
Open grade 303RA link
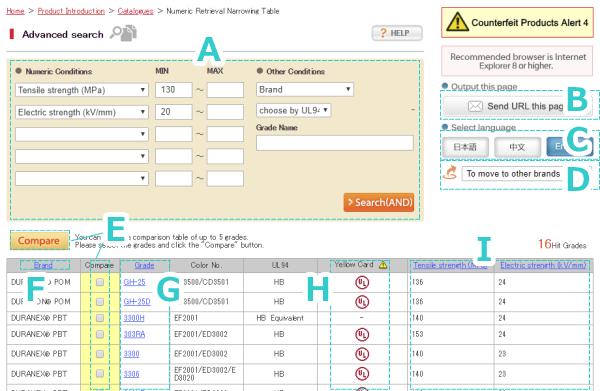[x=134, y=335]
